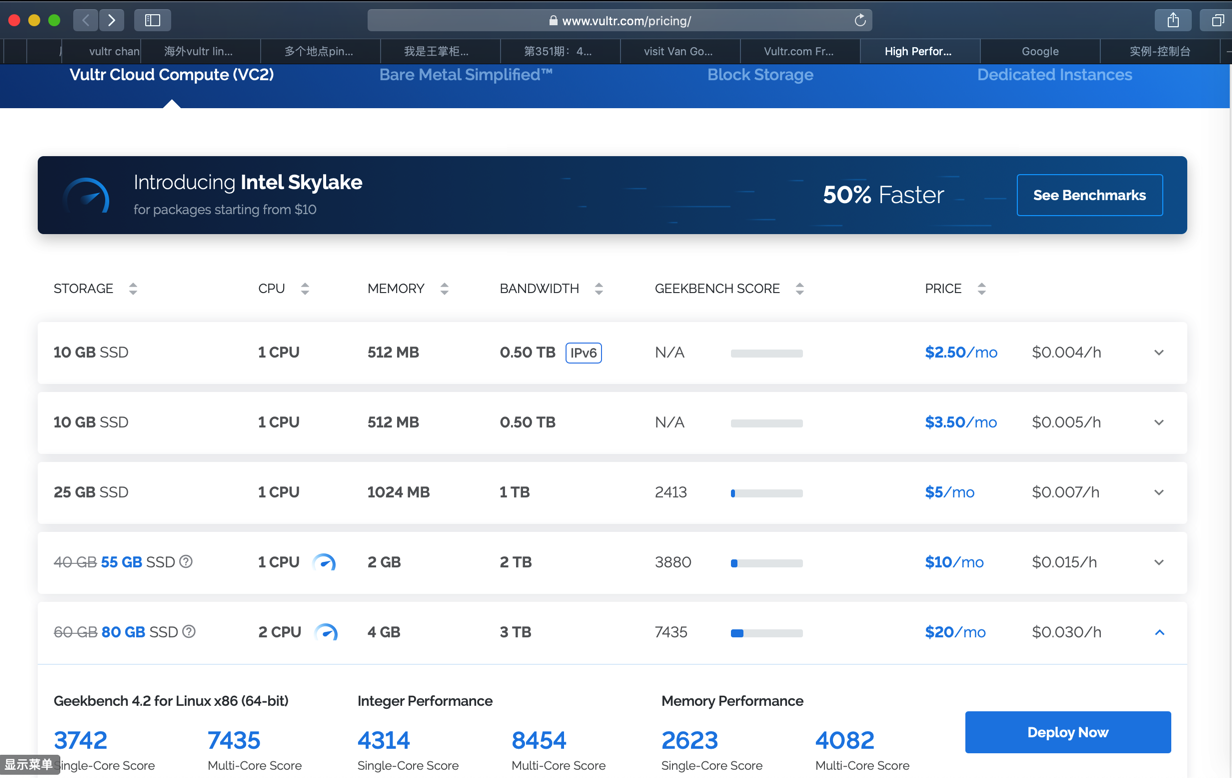
Task: Click the help icon next to 80 GB SSD
Action: [189, 632]
